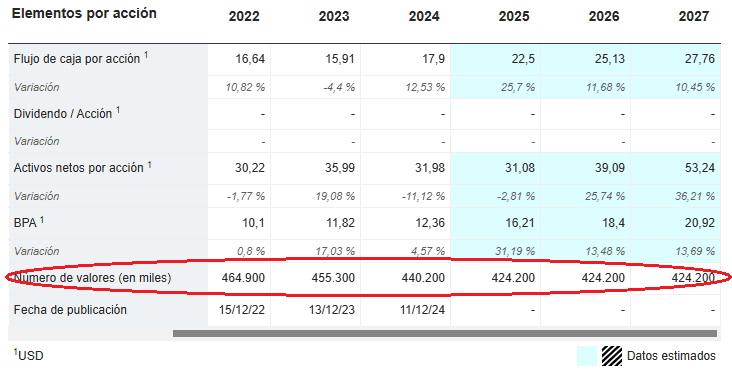
Task: Click the BPA row label
Action: point(29,223)
